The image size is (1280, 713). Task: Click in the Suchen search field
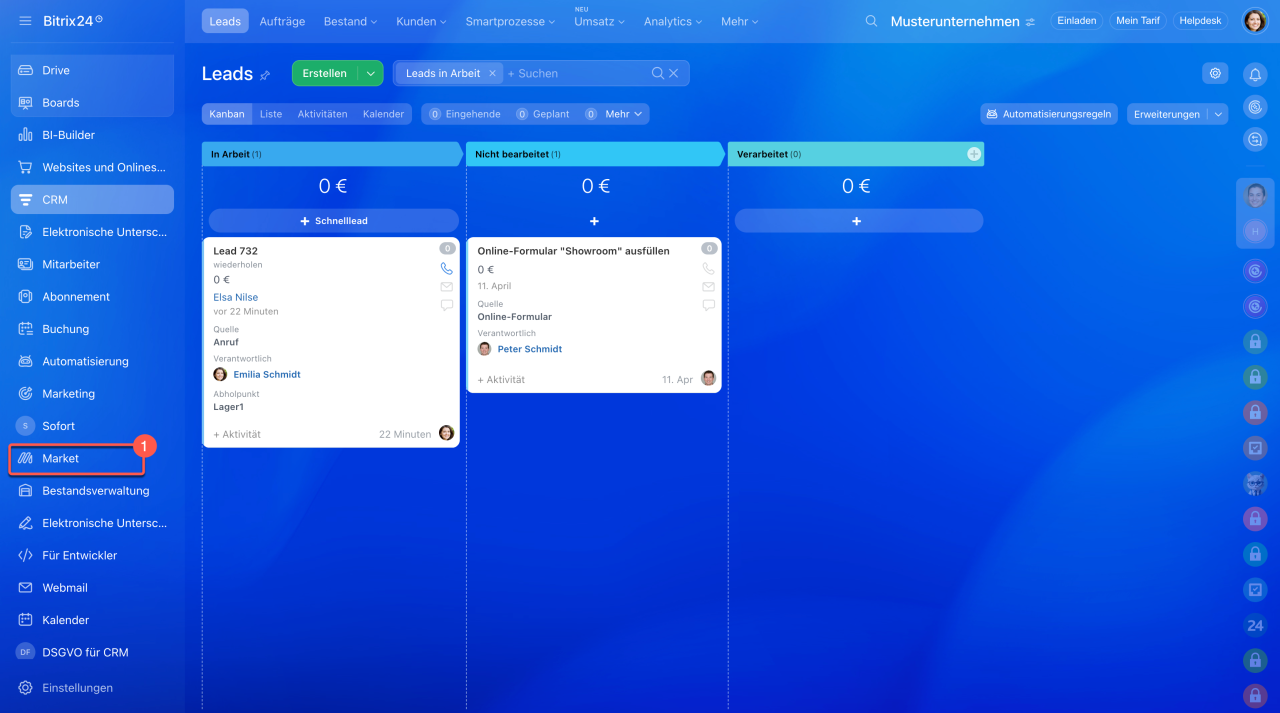[x=575, y=73]
